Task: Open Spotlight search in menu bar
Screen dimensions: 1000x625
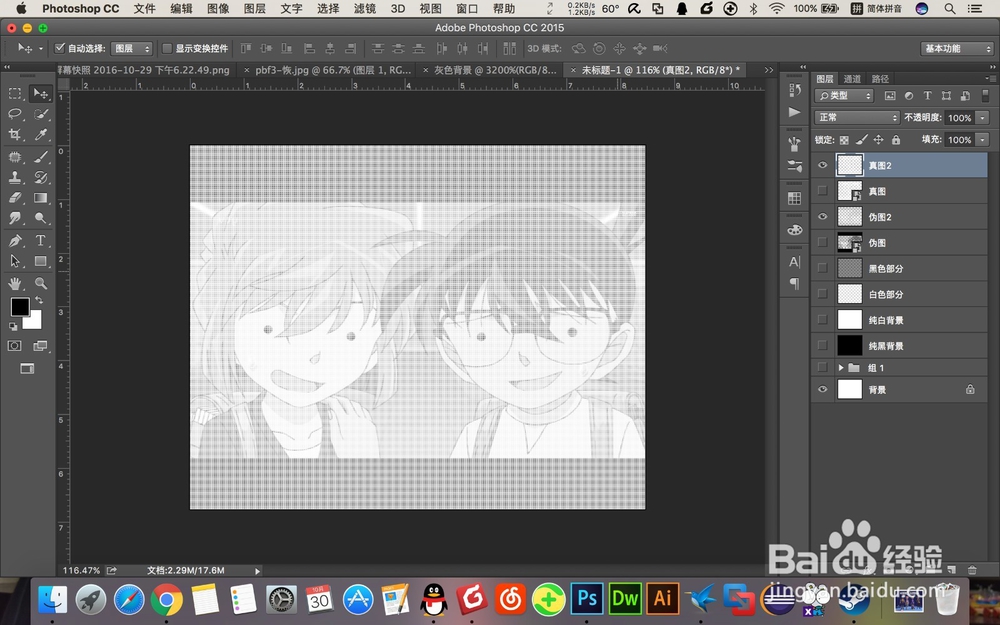Action: pyautogui.click(x=950, y=8)
